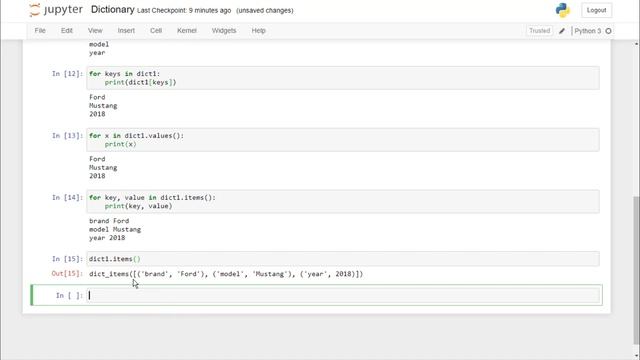The image size is (640, 360).
Task: Click the In [15] prompt label
Action: point(67,259)
